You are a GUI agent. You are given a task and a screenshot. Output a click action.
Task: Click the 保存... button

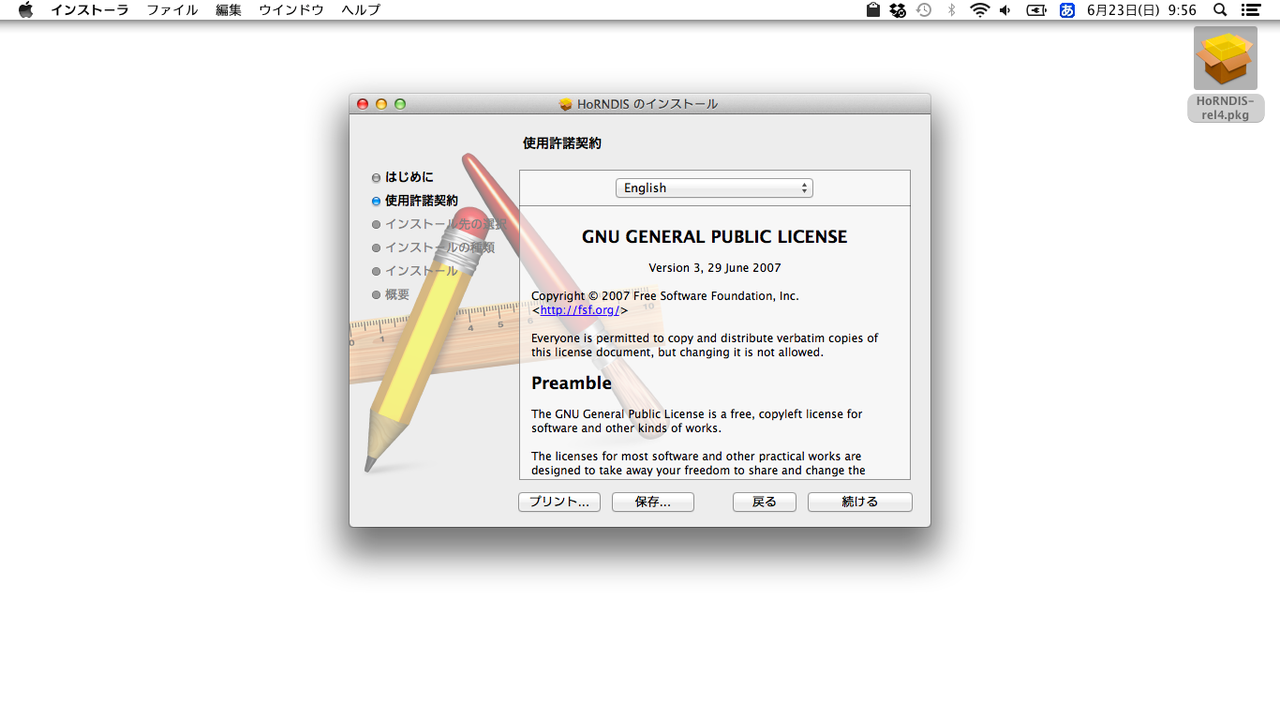(653, 502)
